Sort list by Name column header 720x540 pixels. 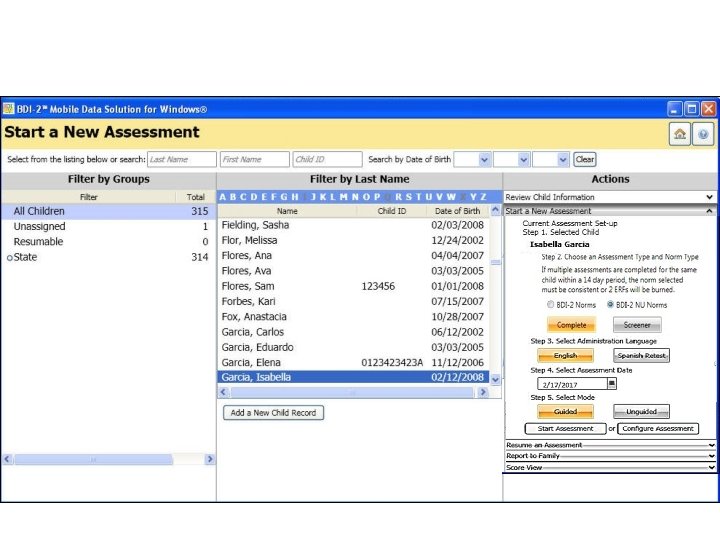[x=287, y=211]
